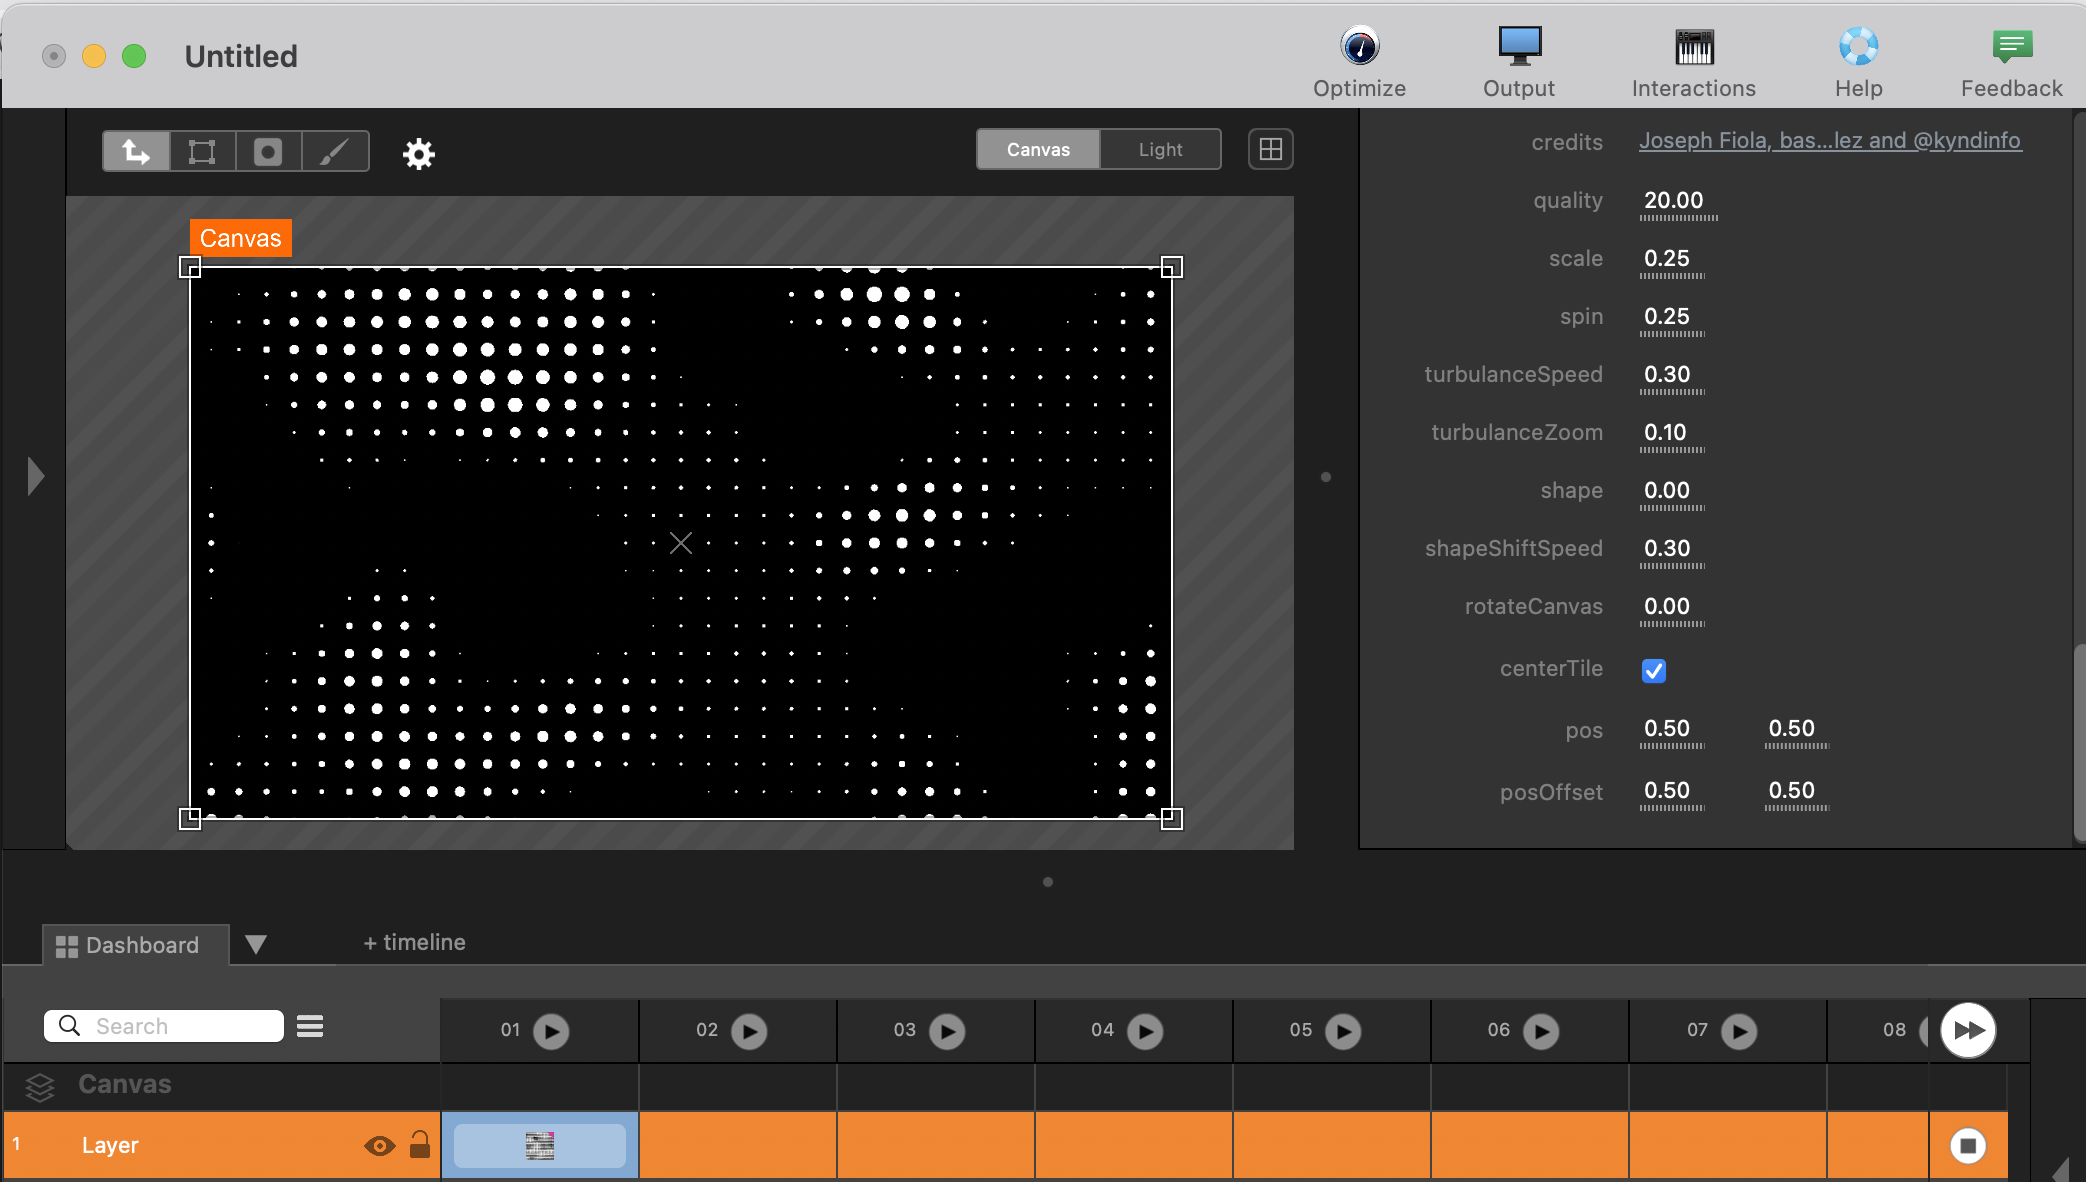This screenshot has width=2086, height=1182.
Task: Open the Dashboard dropdown triangle
Action: coord(256,944)
